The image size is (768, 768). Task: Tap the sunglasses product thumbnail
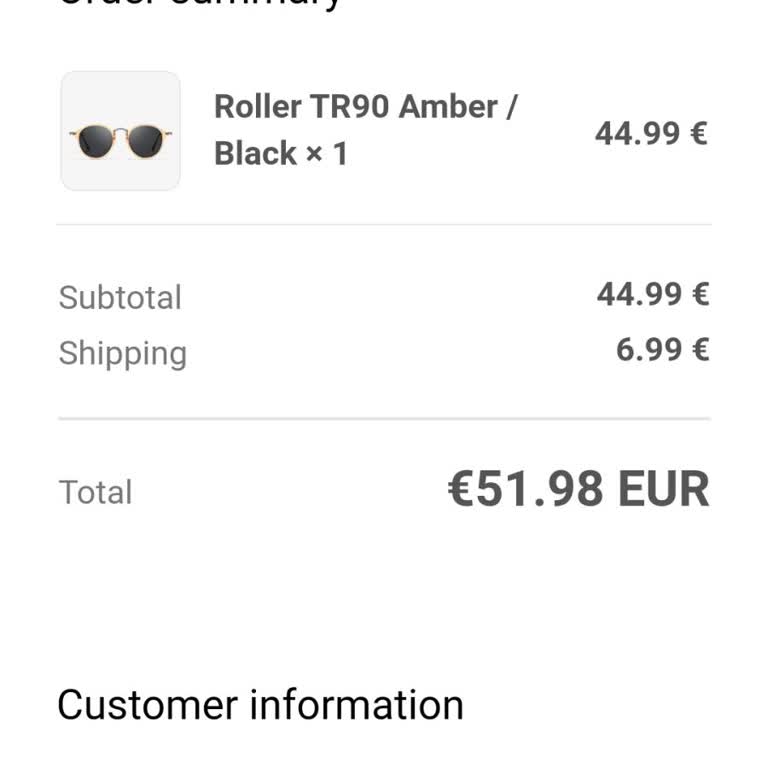120,131
